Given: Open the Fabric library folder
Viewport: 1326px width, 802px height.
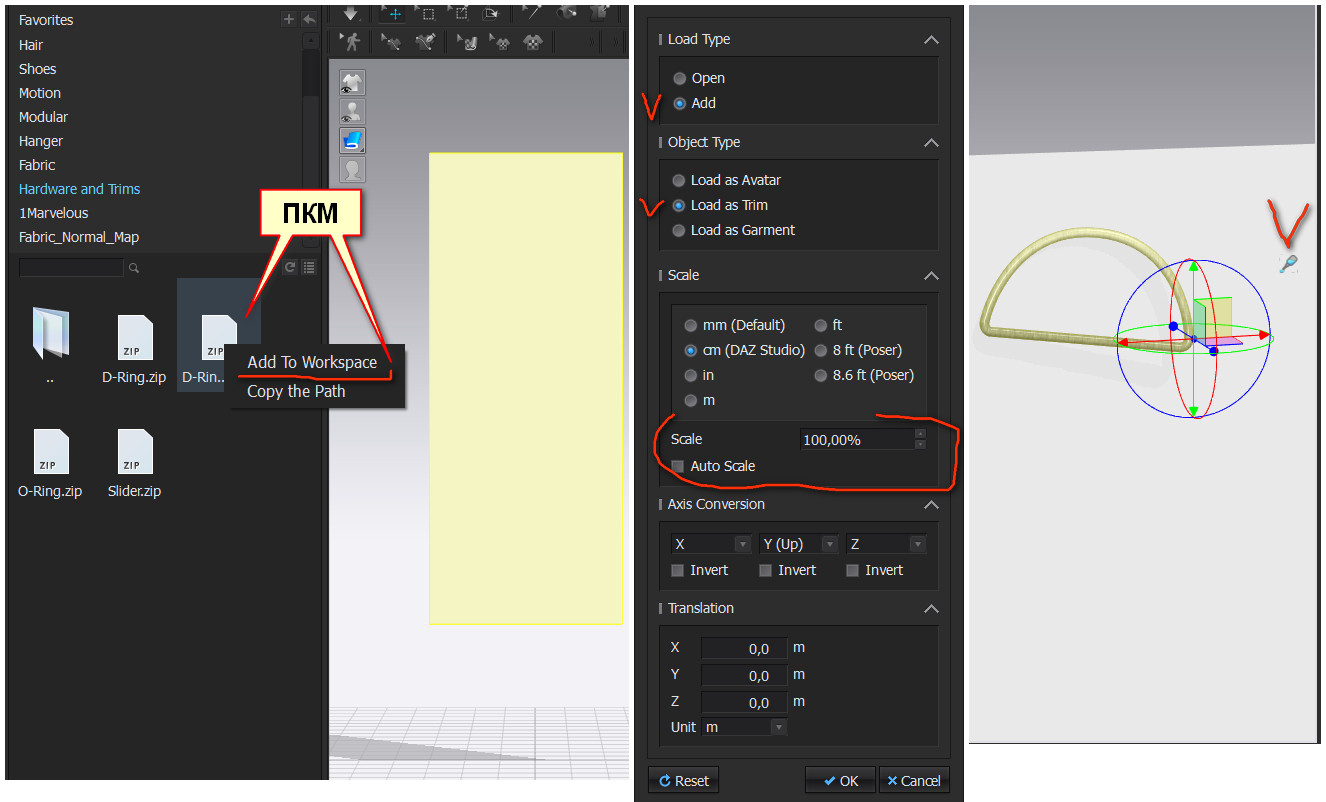Looking at the screenshot, I should 37,165.
